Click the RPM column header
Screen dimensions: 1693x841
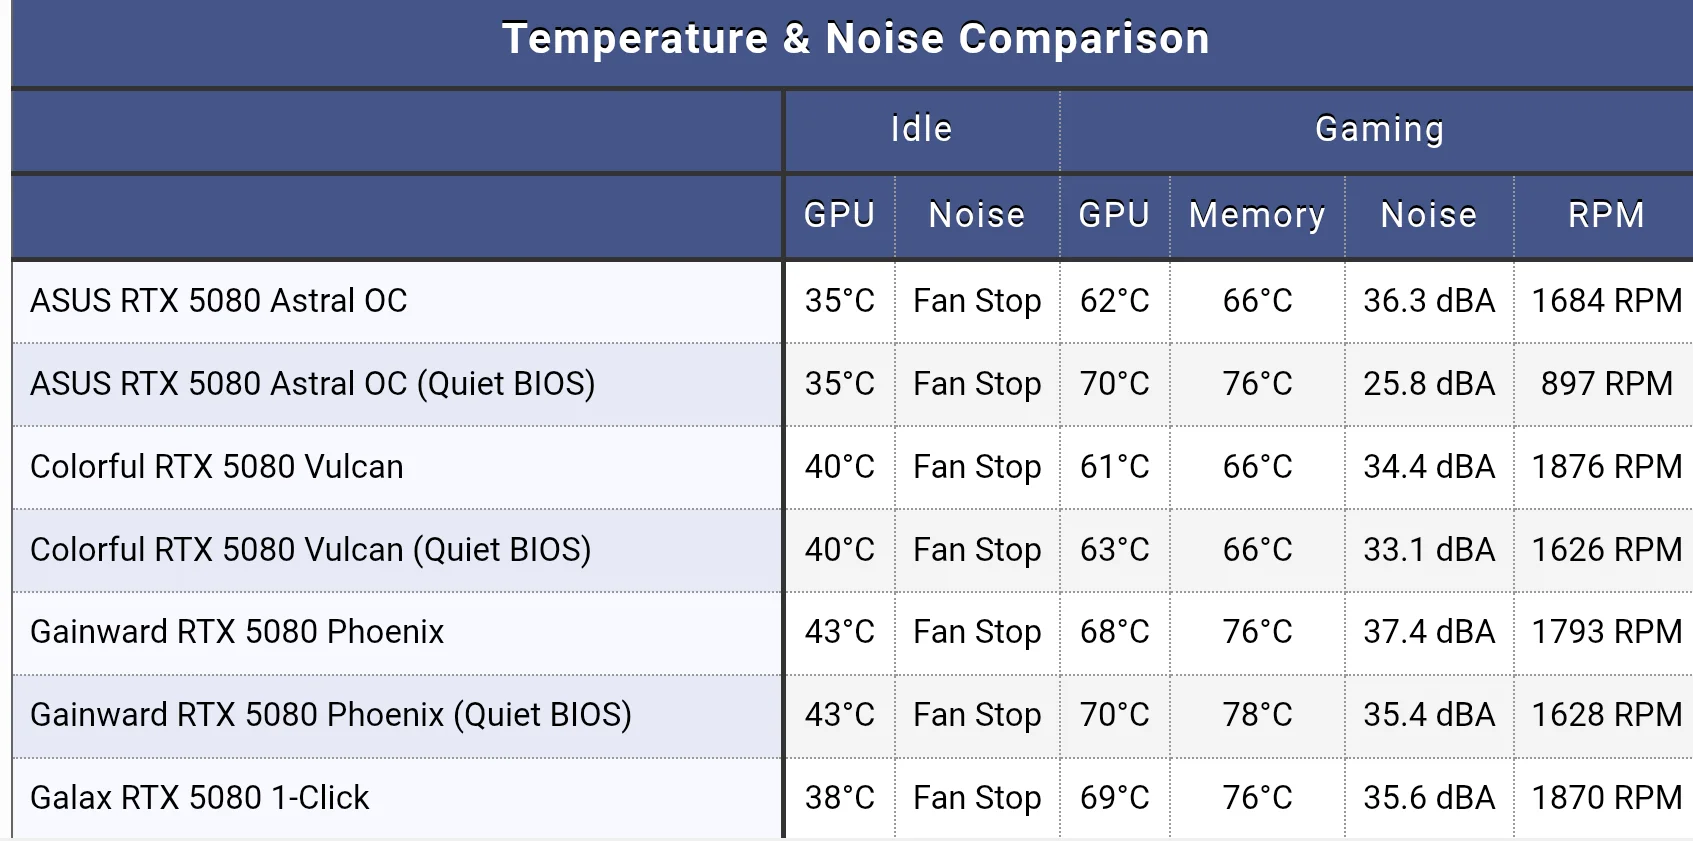click(1606, 215)
